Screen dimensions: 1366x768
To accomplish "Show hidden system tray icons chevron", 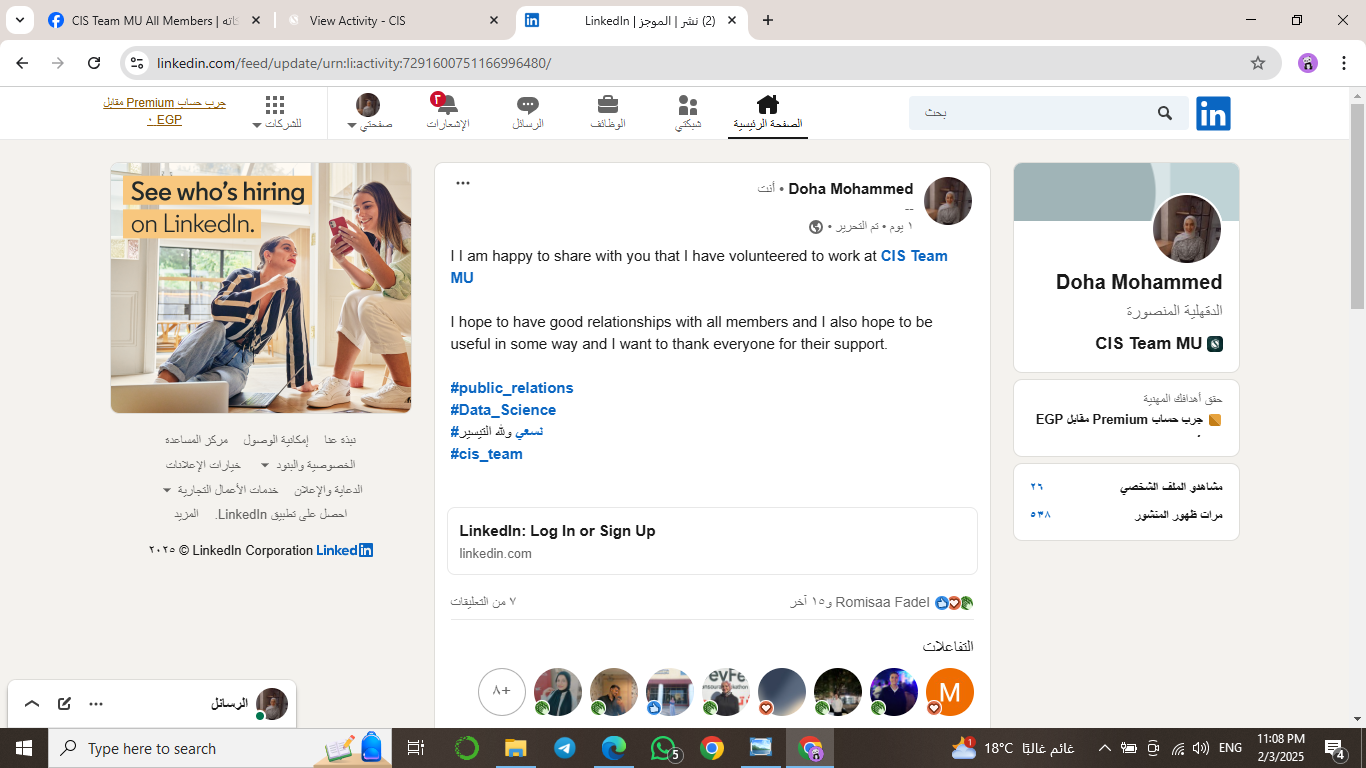I will click(x=1104, y=748).
